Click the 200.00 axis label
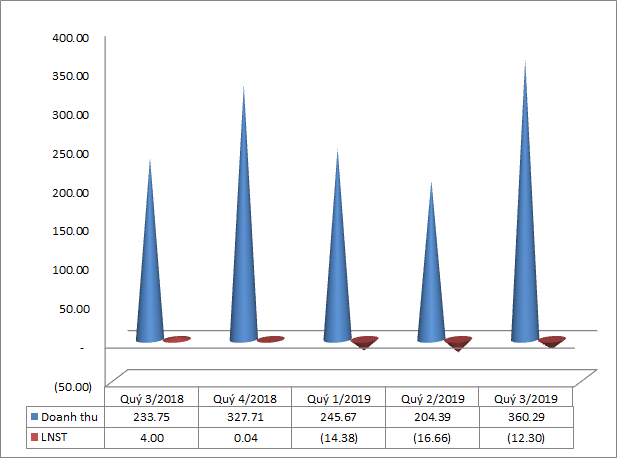 71,193
